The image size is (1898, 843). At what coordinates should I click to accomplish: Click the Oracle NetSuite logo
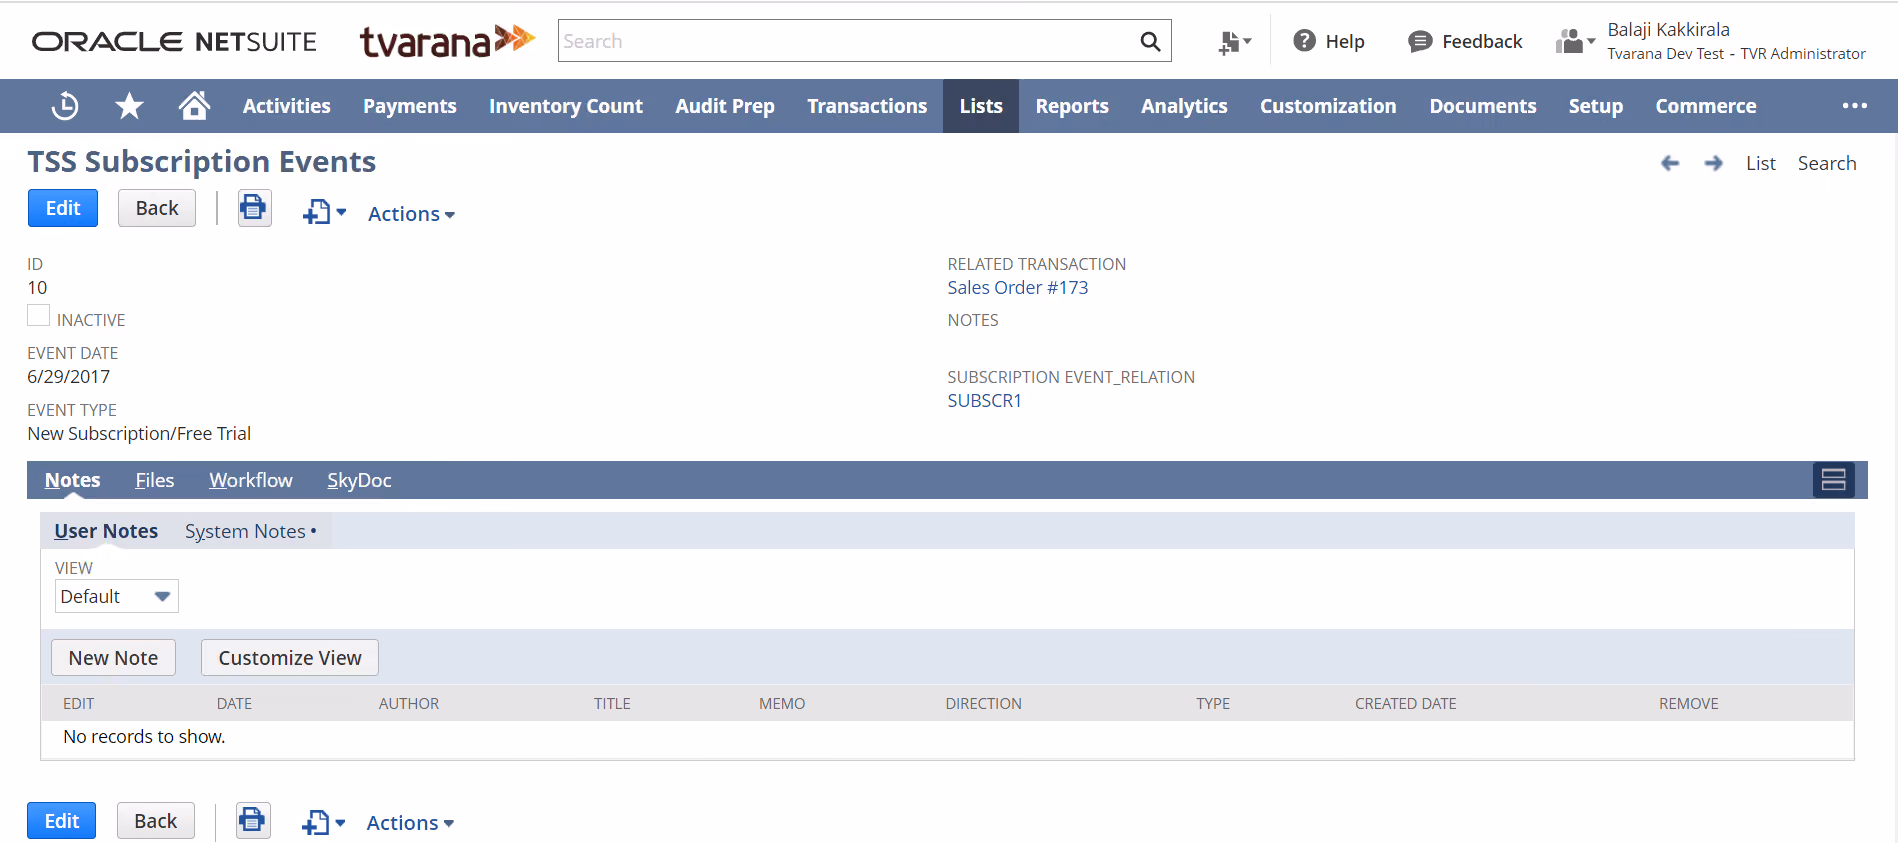174,41
